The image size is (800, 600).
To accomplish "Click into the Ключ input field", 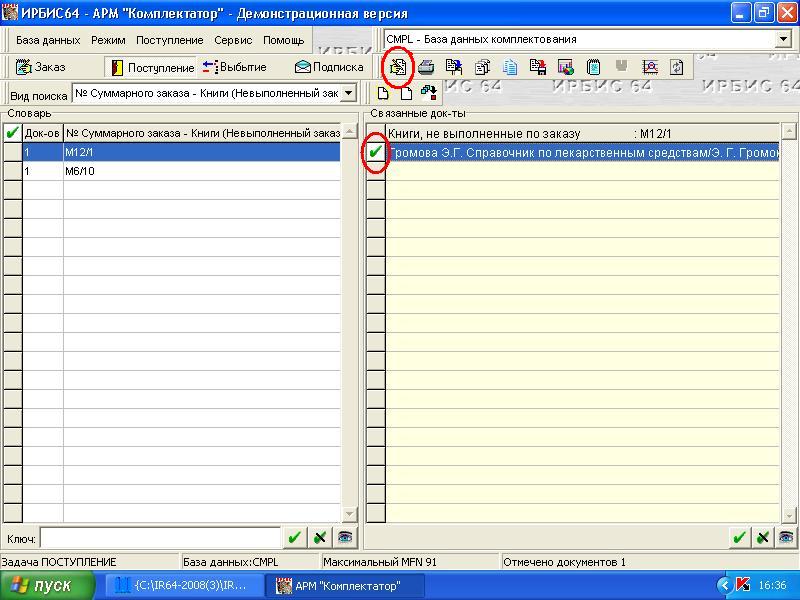I will coord(160,539).
